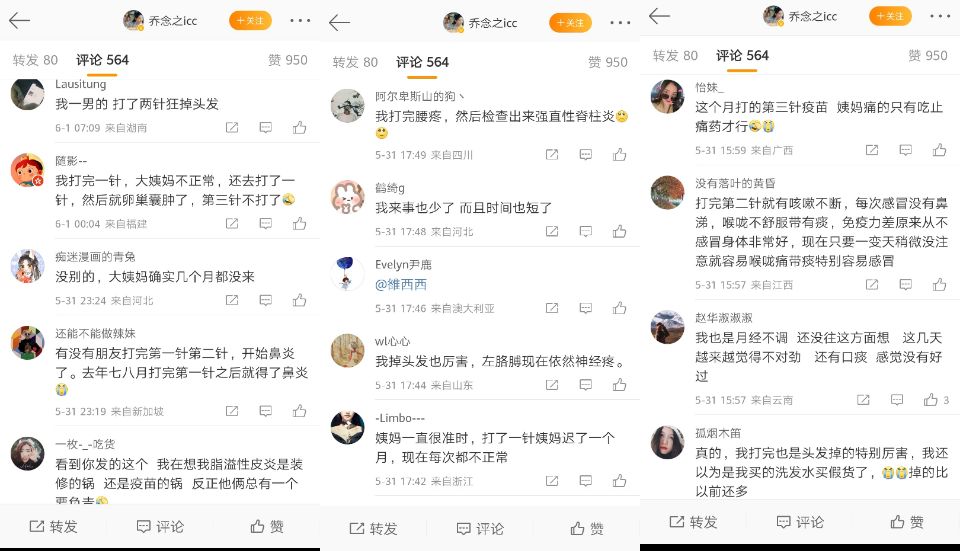This screenshot has width=960, height=551.
Task: Like 鹤绮g's comment
Action: pos(620,231)
